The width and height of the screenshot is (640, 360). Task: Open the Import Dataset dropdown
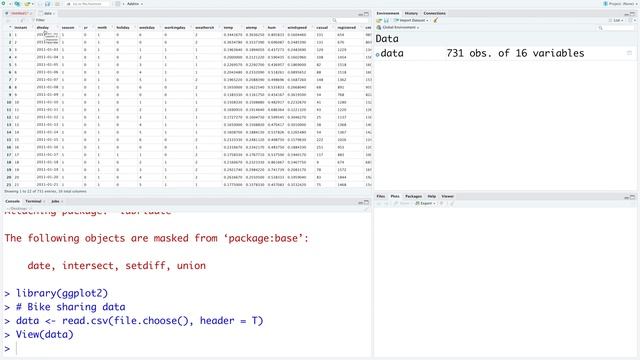(411, 20)
